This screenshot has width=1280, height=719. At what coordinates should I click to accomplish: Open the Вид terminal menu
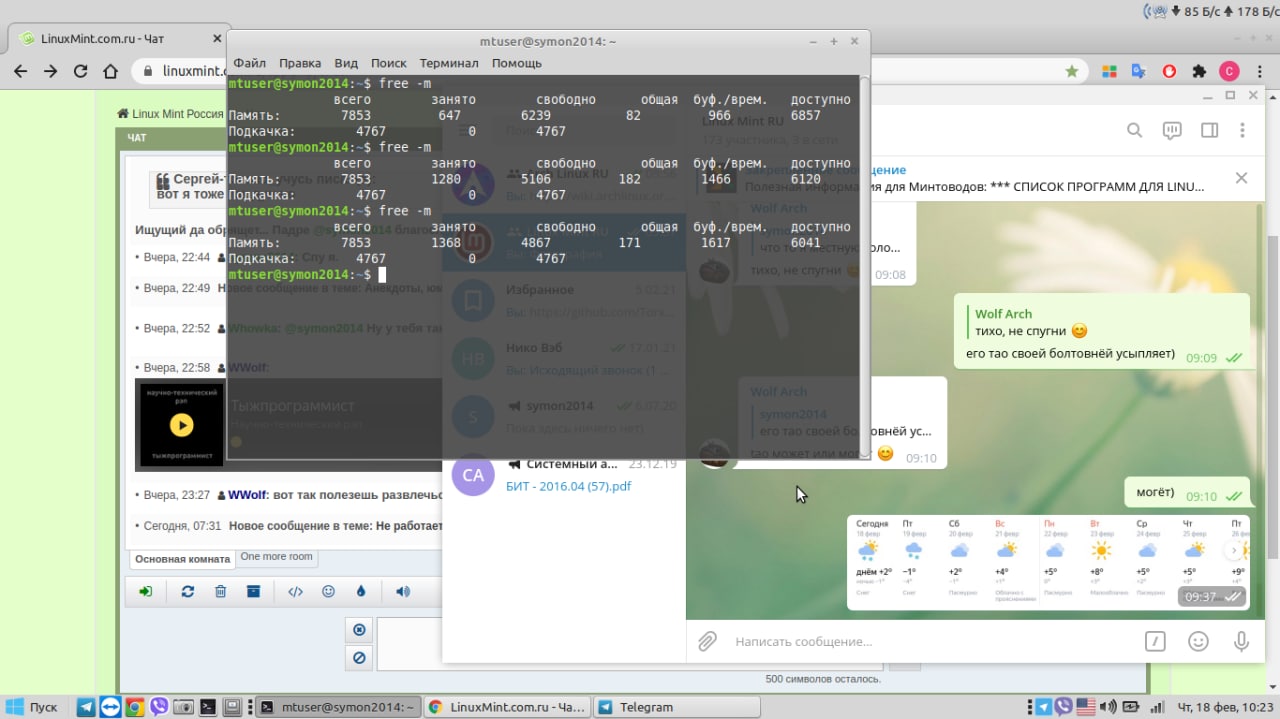coord(346,63)
